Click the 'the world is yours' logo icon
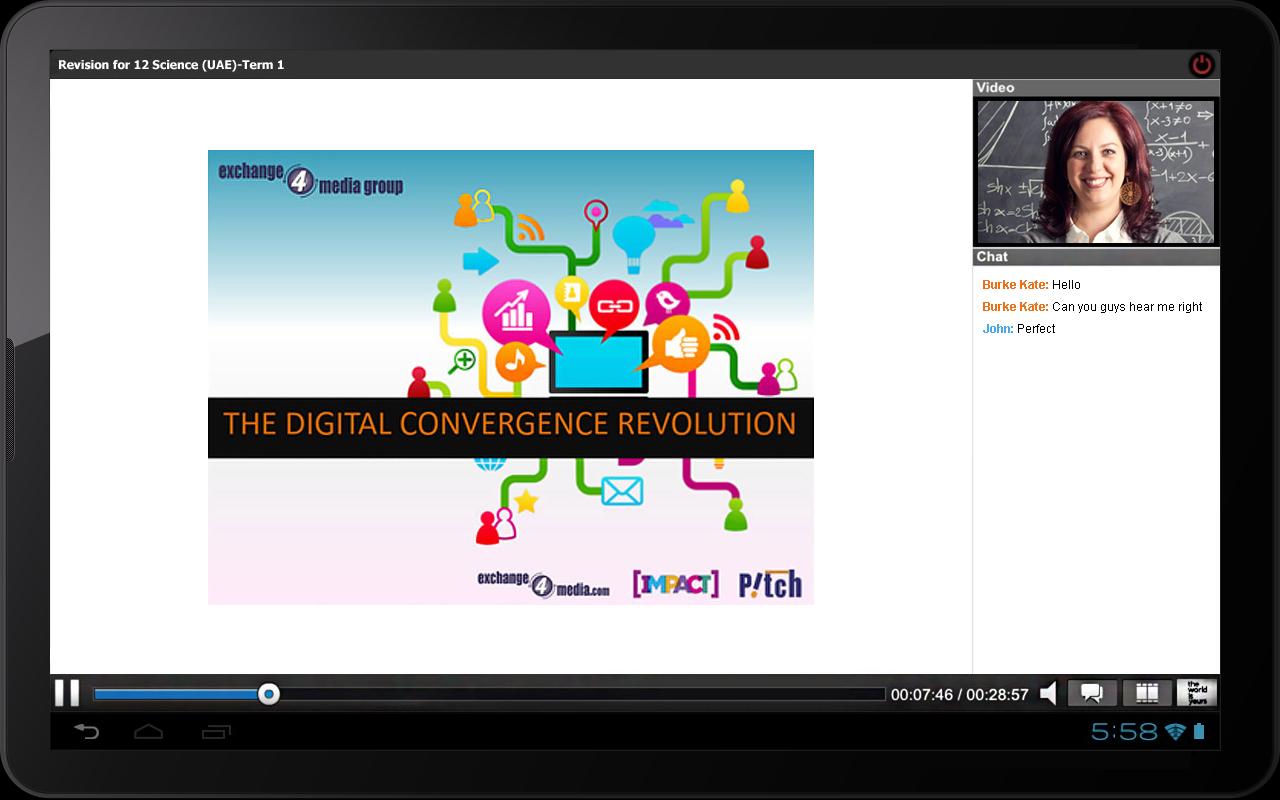 [x=1196, y=692]
